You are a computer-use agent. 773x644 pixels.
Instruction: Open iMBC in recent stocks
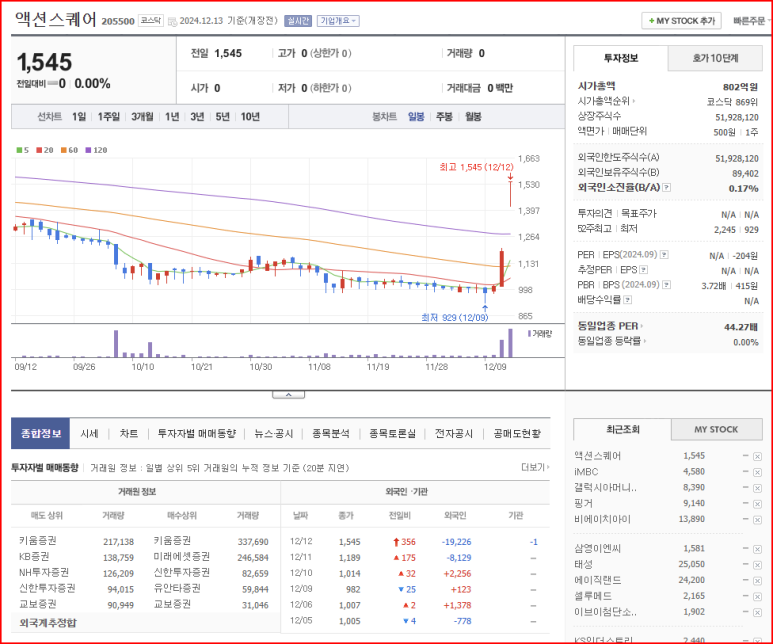click(x=586, y=472)
